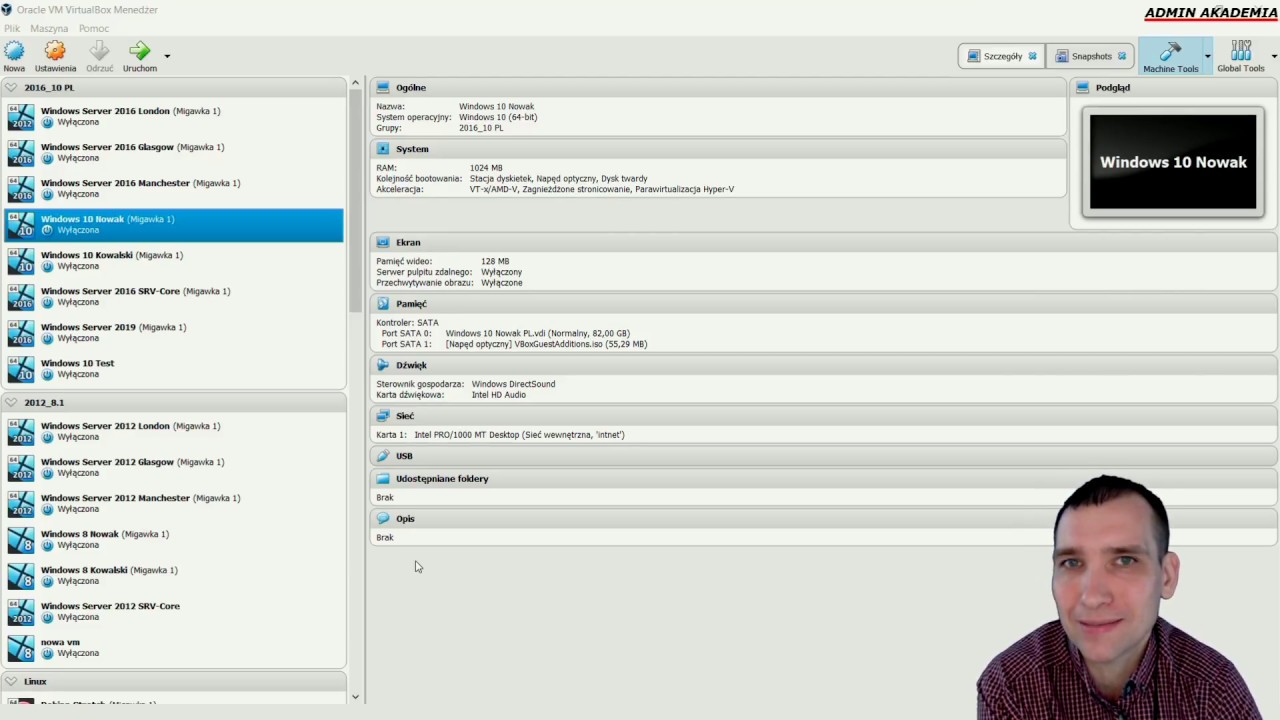Select Windows Server 2019 VM

(x=174, y=333)
